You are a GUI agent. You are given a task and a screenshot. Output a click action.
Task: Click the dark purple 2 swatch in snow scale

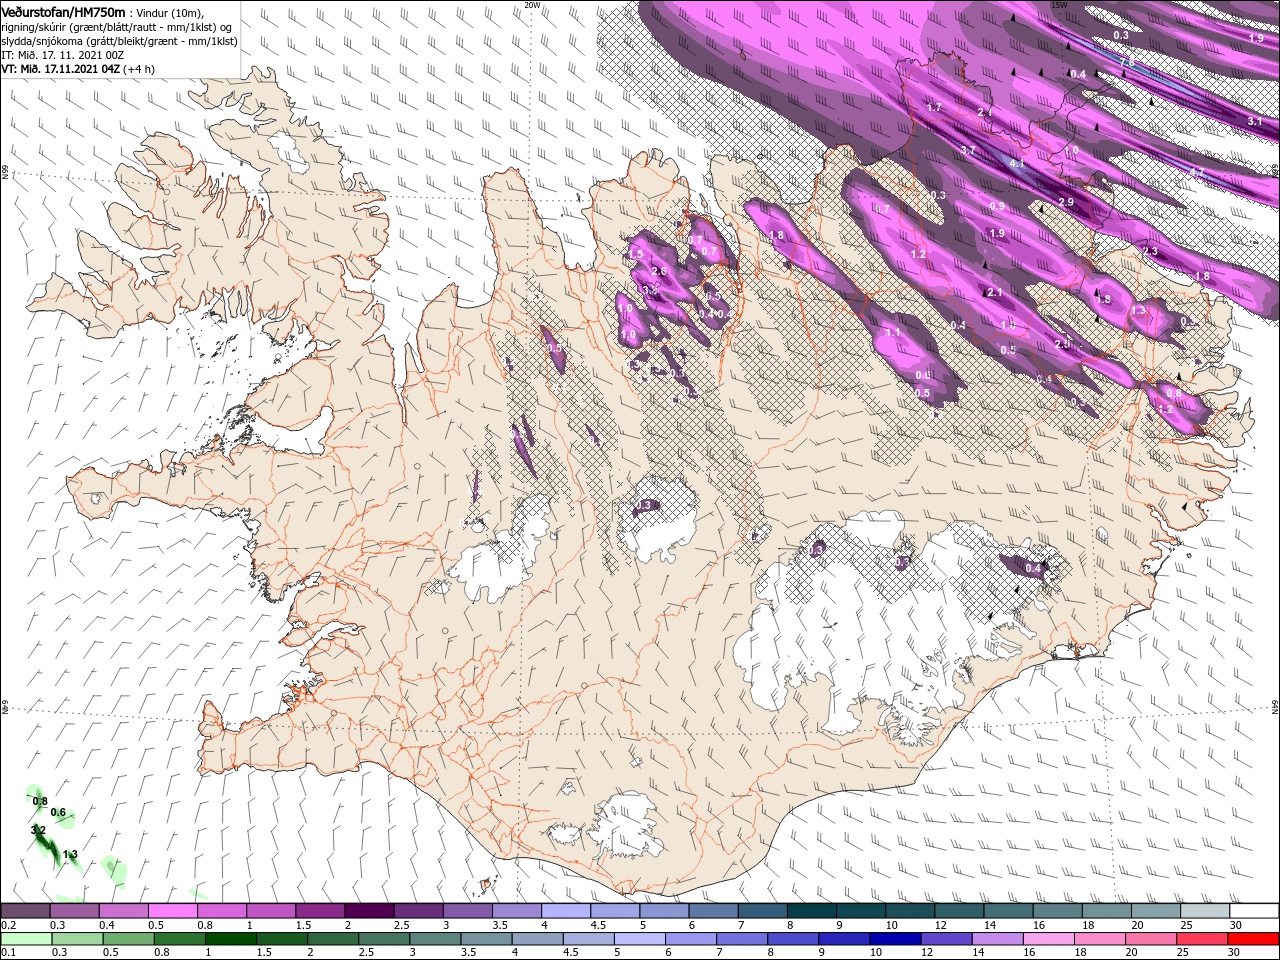click(369, 910)
